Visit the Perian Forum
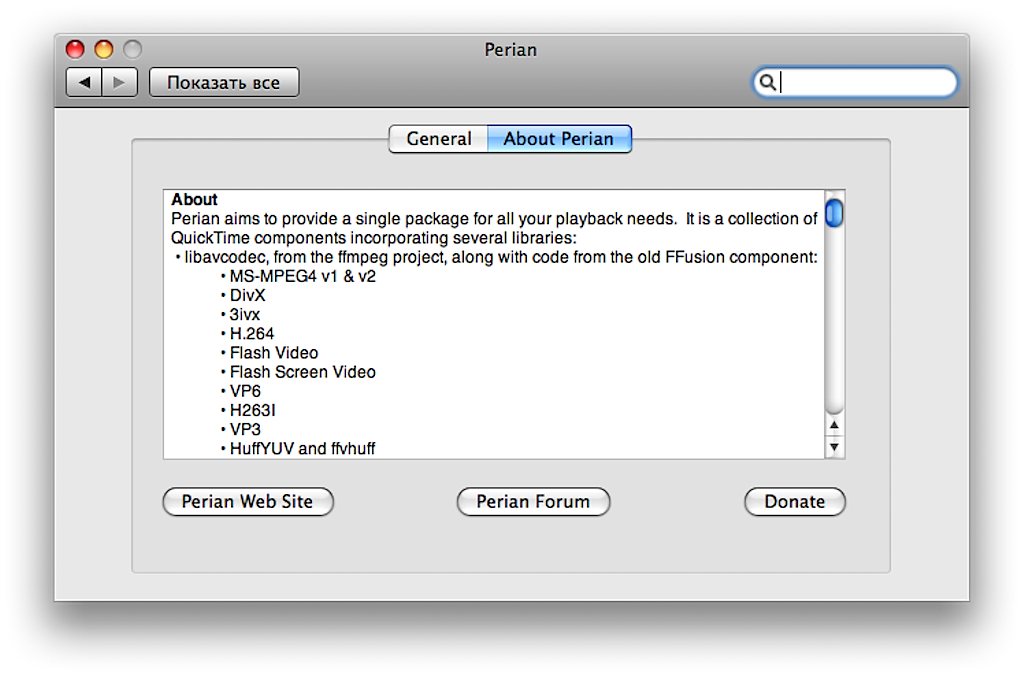 click(533, 502)
